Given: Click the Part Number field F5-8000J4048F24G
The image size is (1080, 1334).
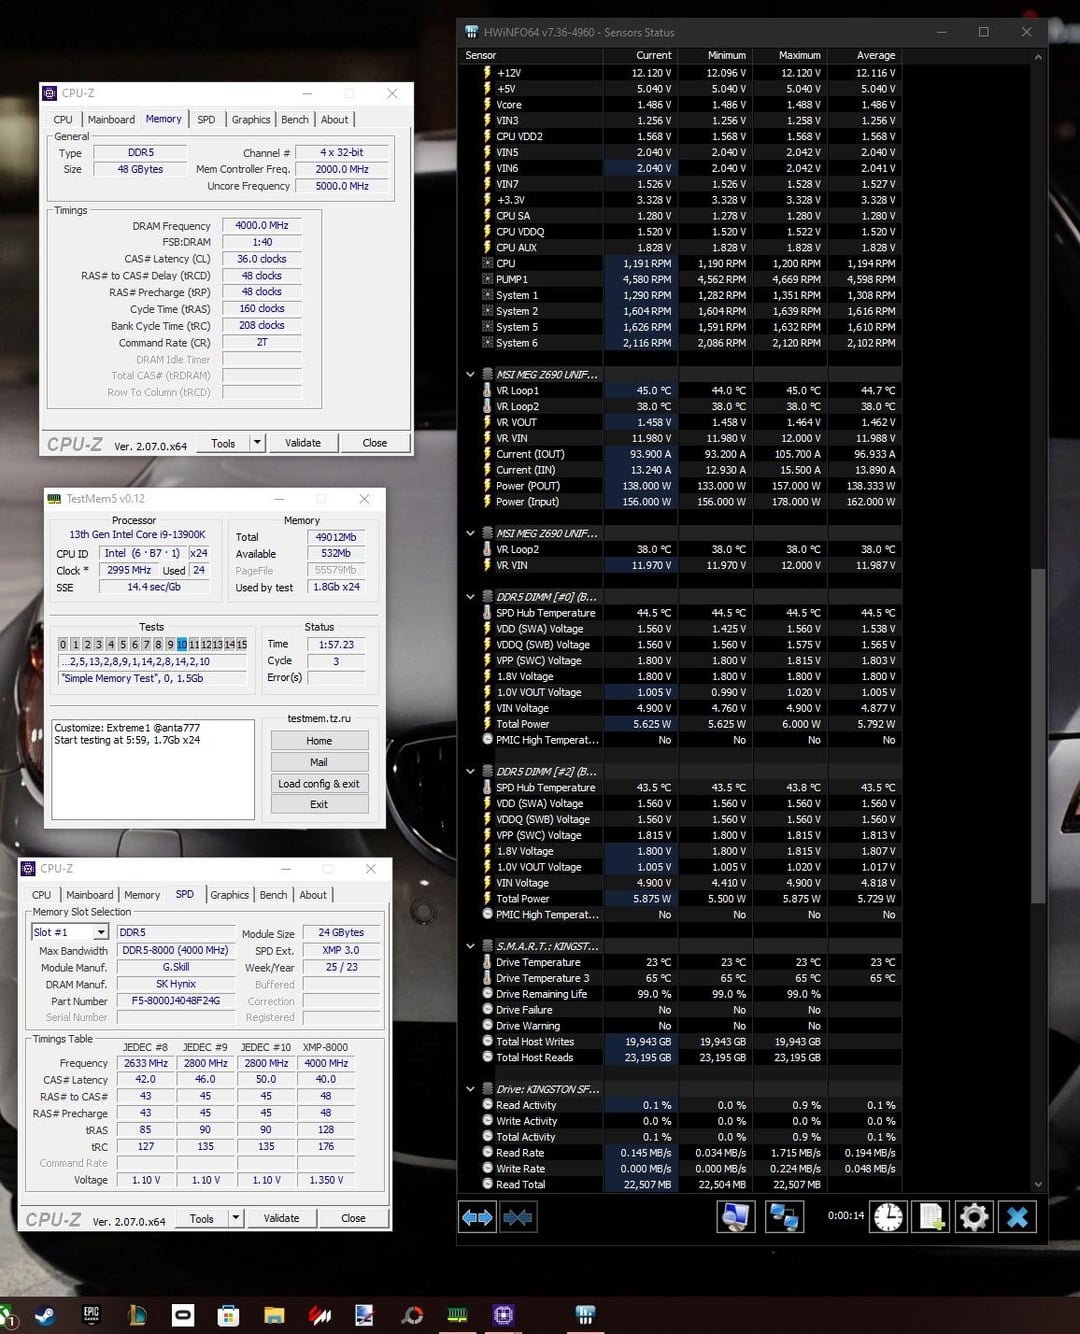Looking at the screenshot, I should [x=178, y=1001].
